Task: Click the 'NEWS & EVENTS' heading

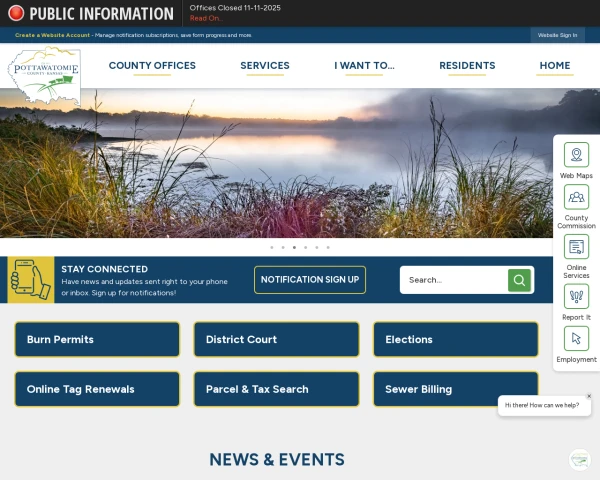Action: click(277, 459)
